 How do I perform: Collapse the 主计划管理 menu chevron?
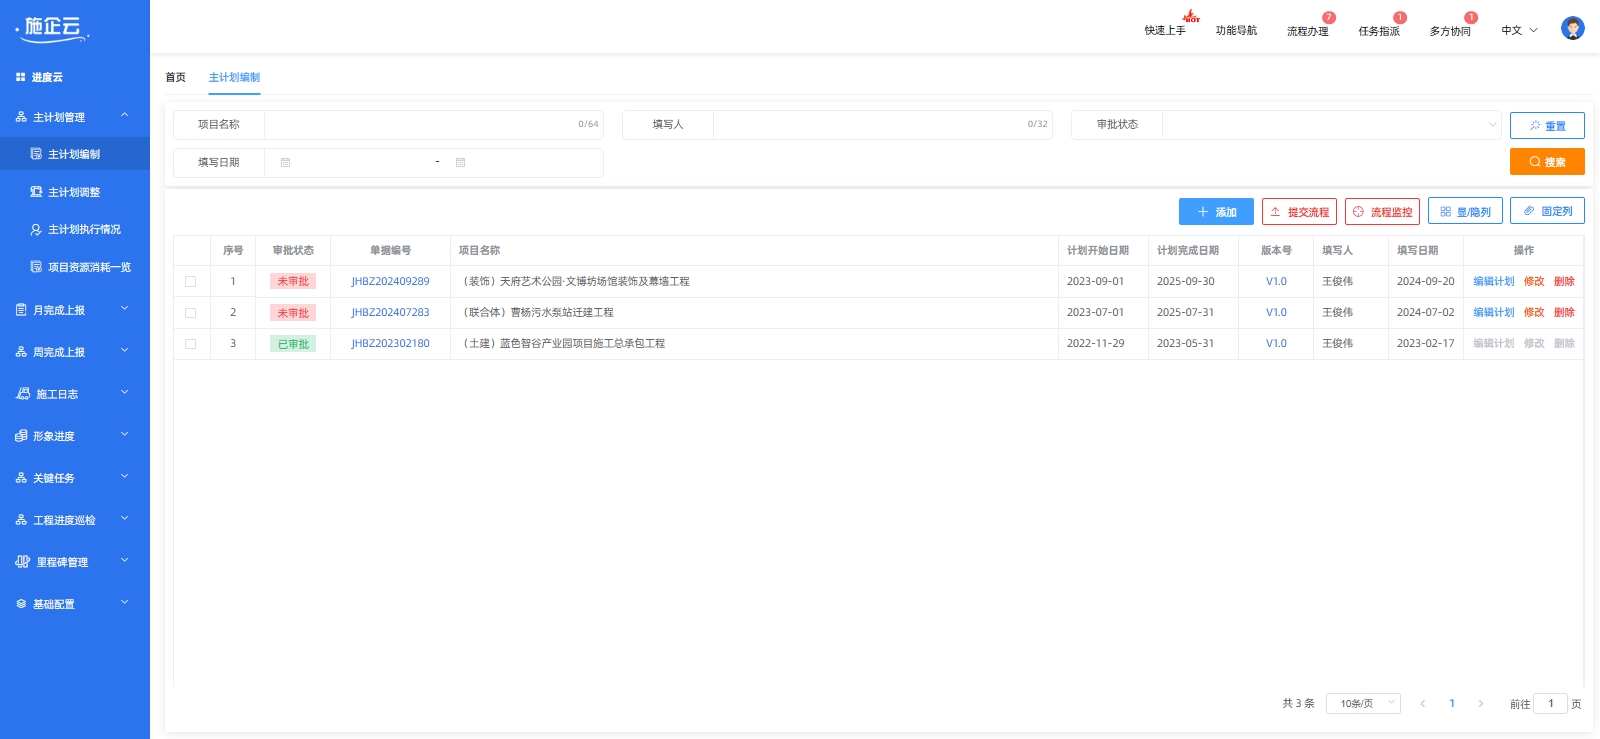click(125, 116)
